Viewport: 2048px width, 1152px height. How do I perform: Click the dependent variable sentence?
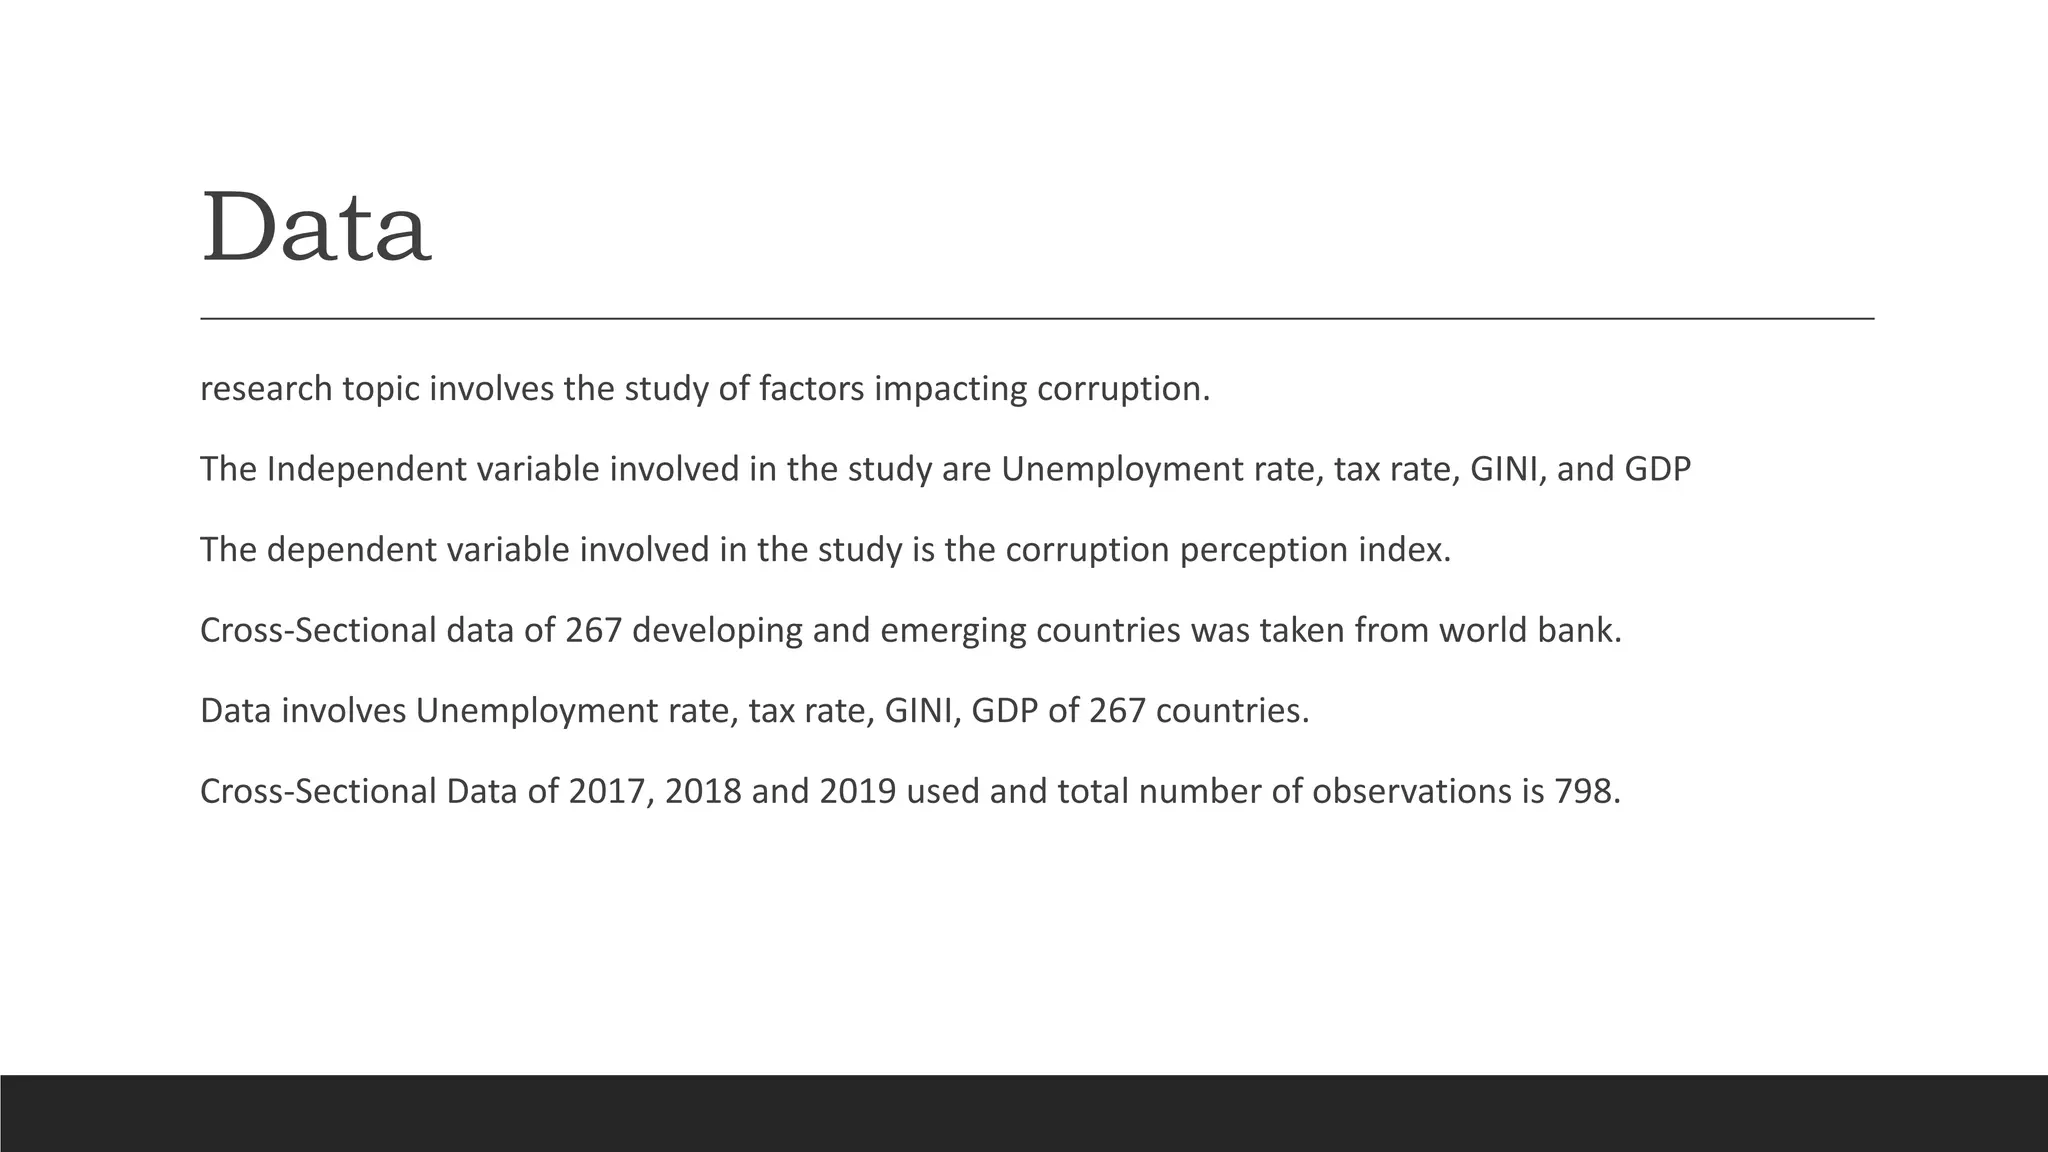point(825,550)
